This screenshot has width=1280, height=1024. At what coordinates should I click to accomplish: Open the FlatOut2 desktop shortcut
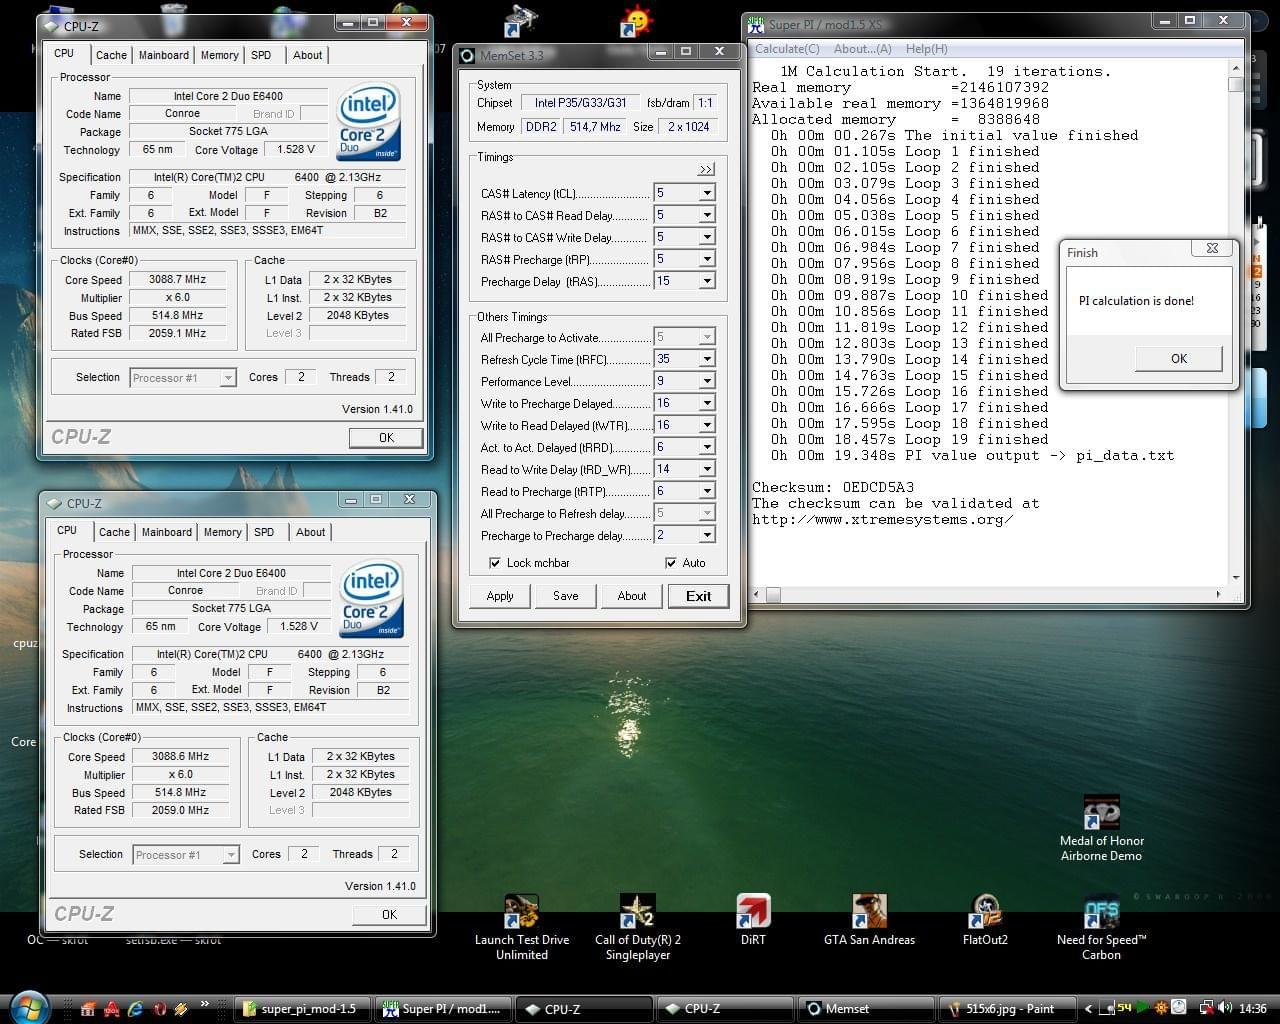click(x=985, y=920)
